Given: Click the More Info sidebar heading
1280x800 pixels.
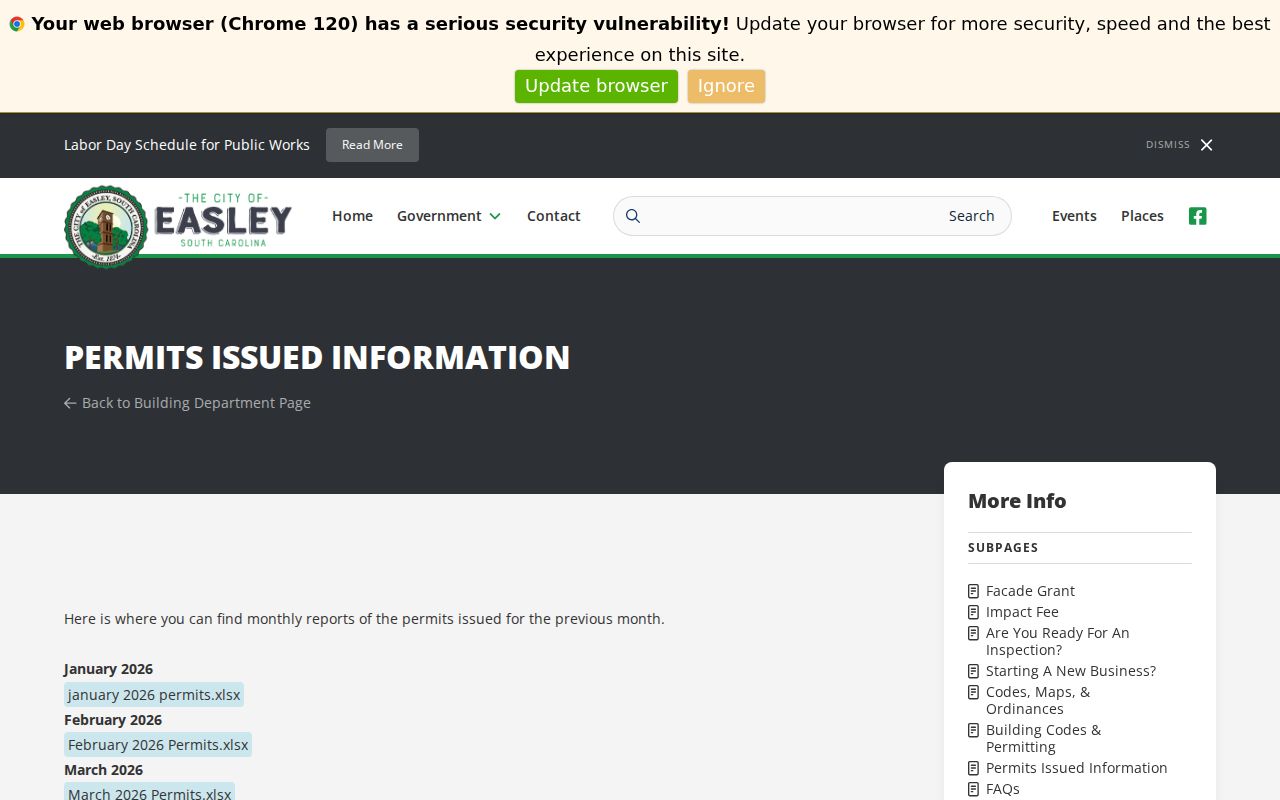Looking at the screenshot, I should pos(1017,501).
